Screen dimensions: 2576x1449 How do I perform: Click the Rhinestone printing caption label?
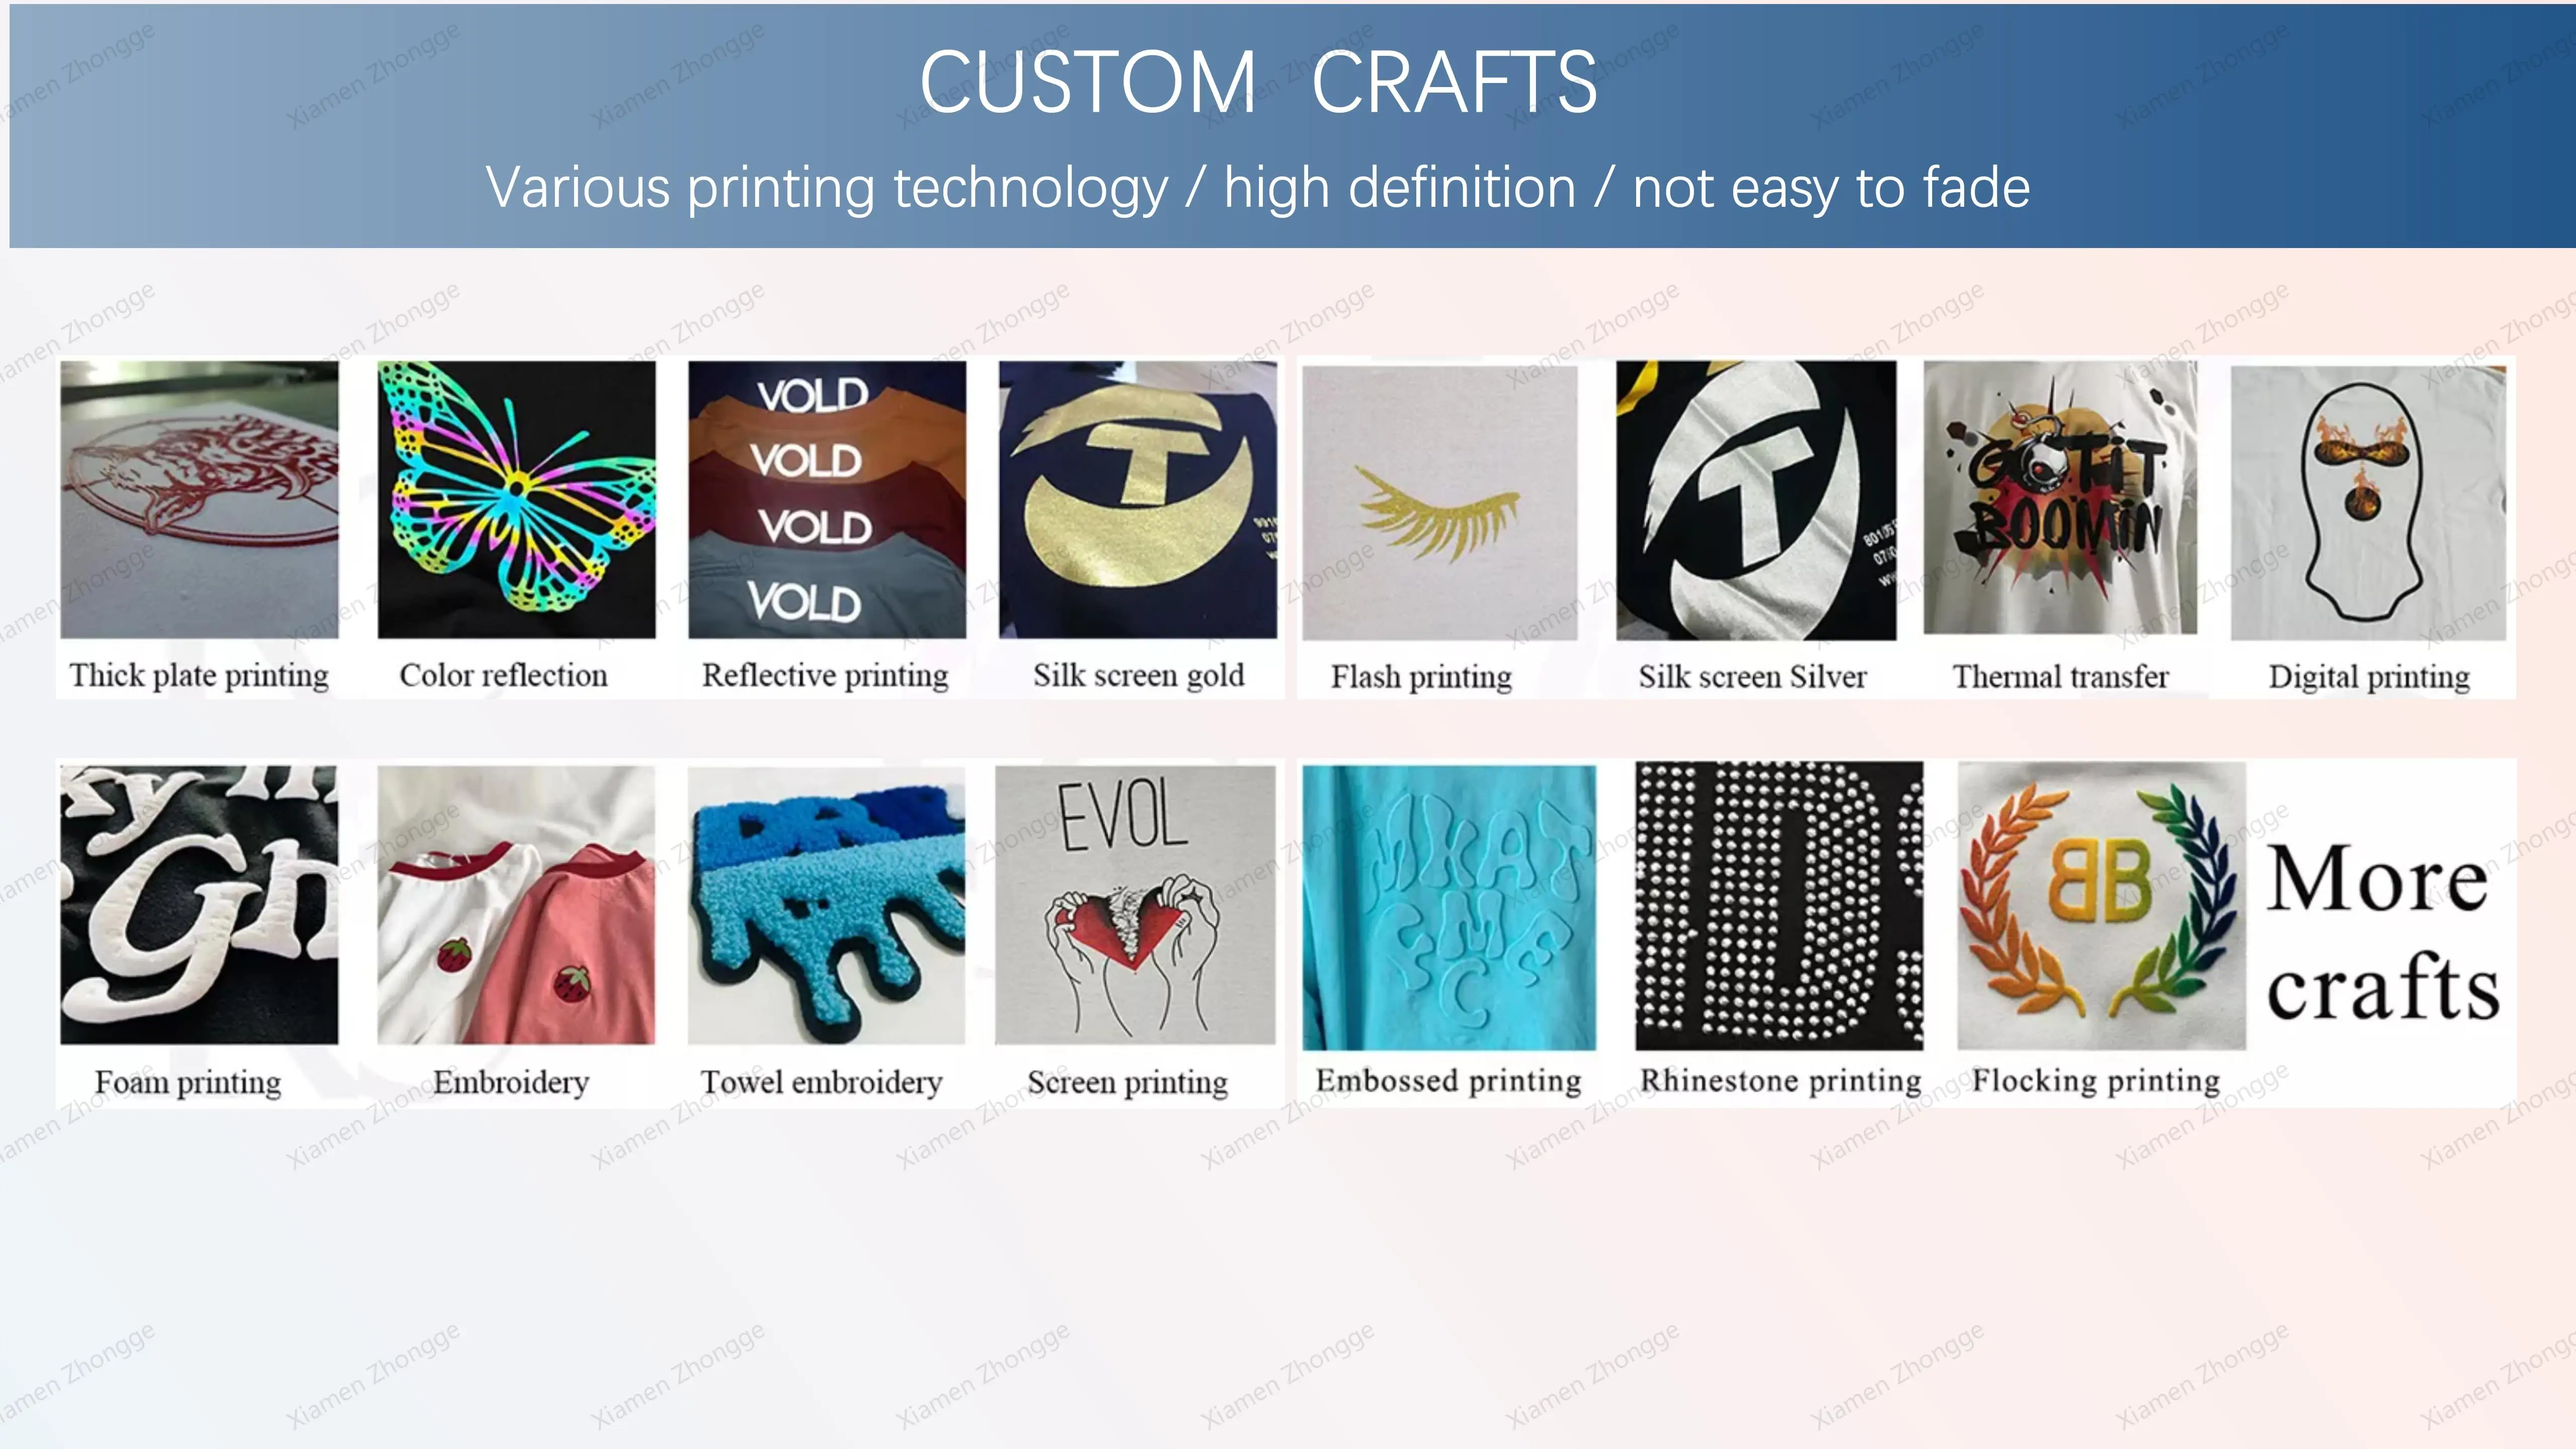(1780, 1080)
